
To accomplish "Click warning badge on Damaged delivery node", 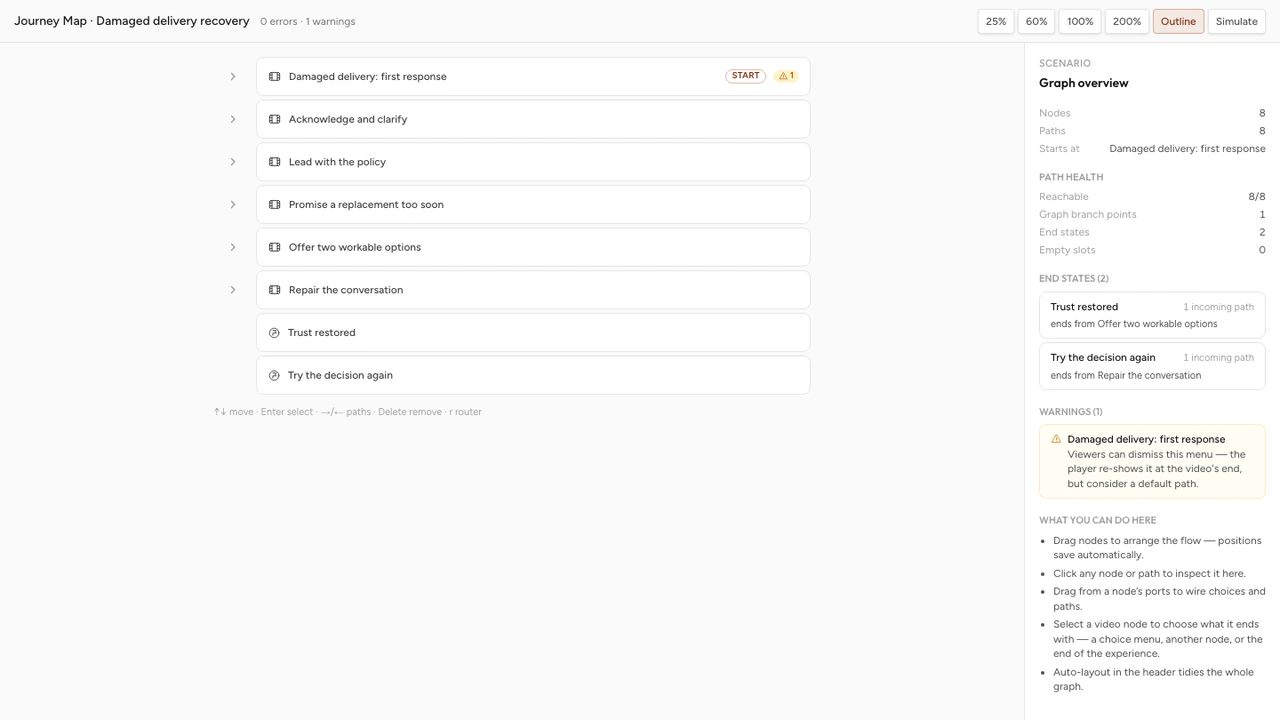I will 786,76.
